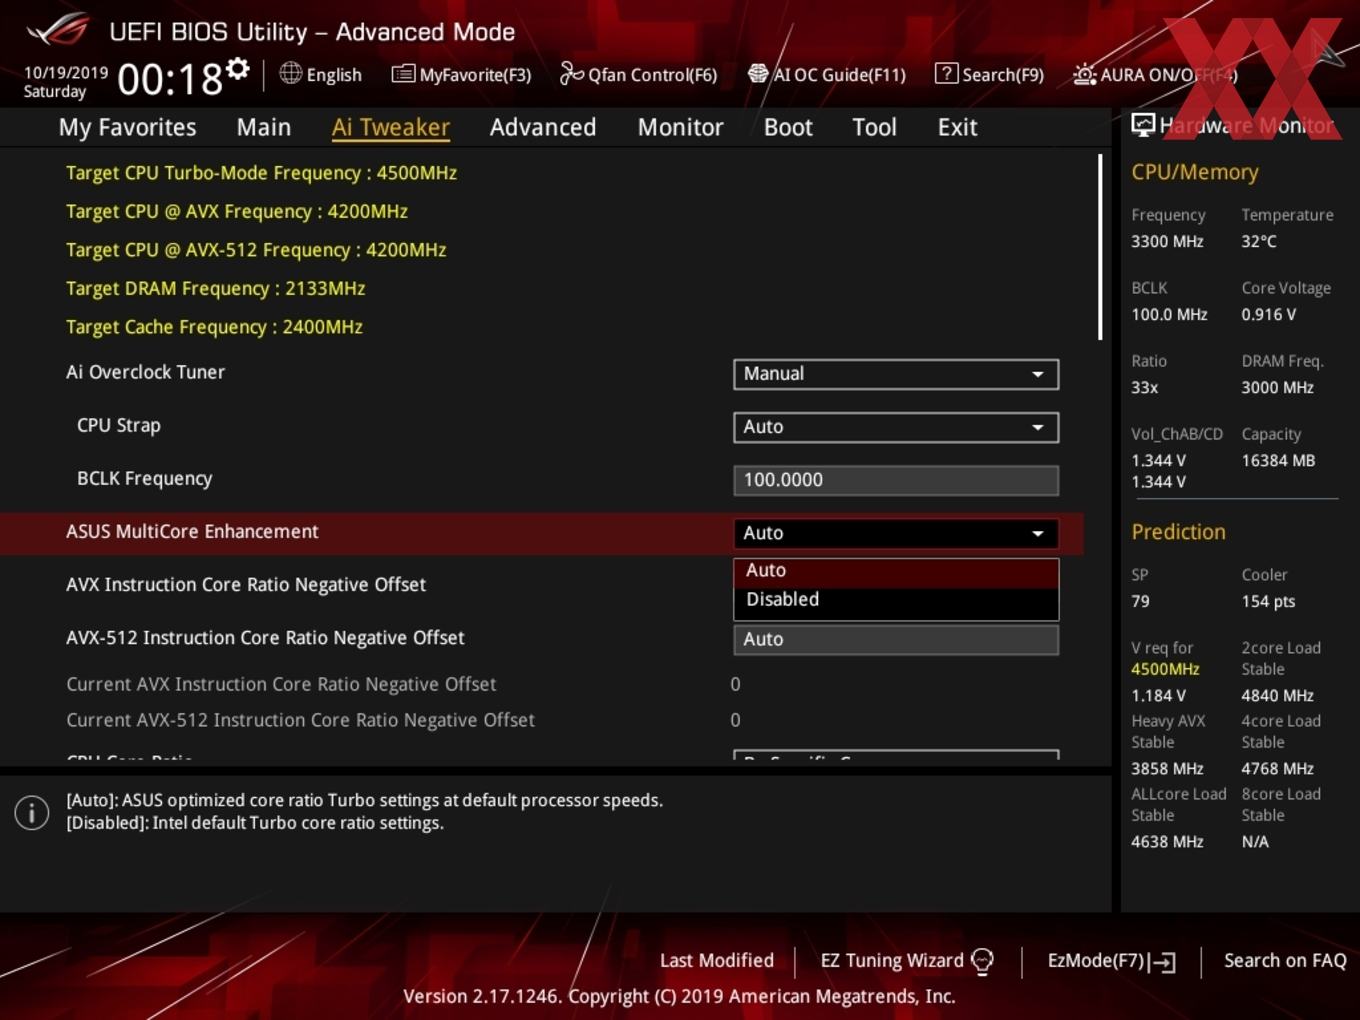Click the settings list scrollbar
The height and width of the screenshot is (1020, 1360).
click(x=1101, y=246)
